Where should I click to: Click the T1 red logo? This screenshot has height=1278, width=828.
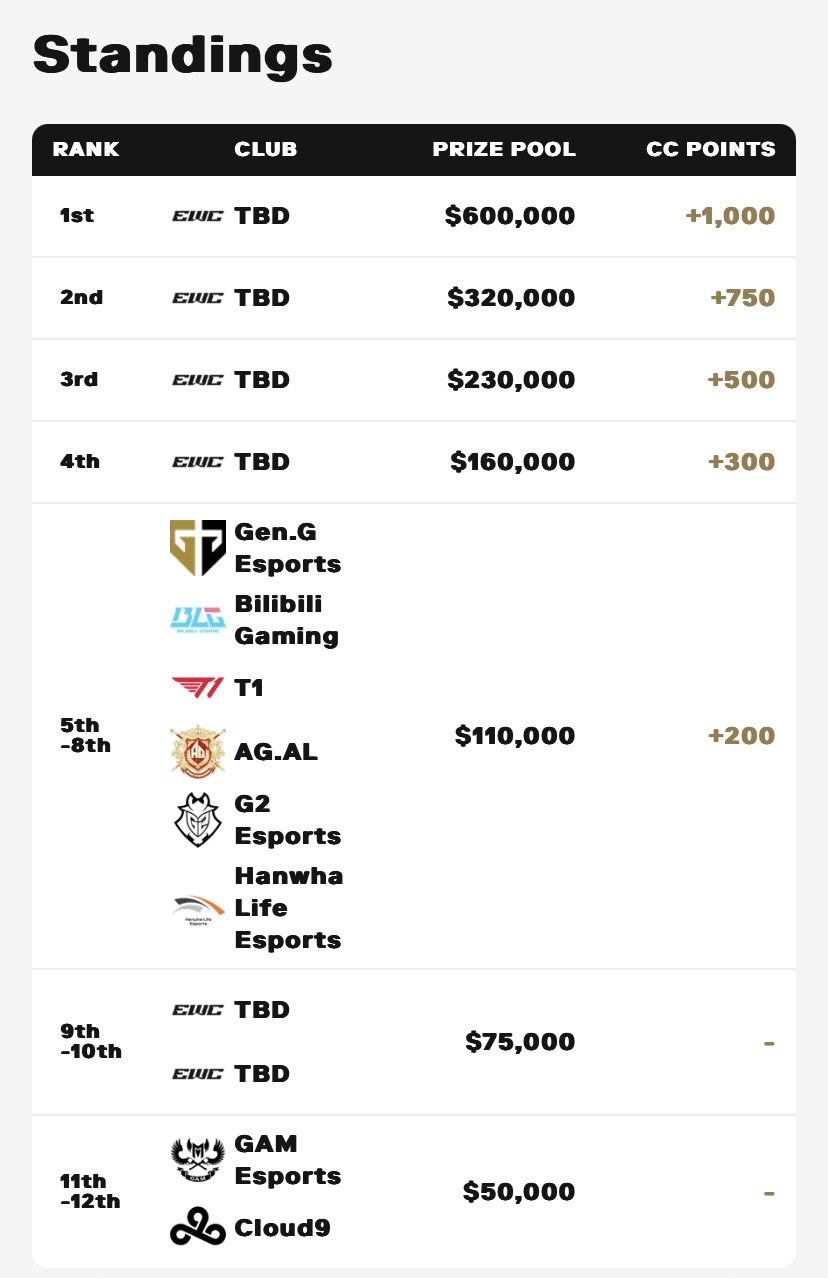(x=197, y=688)
